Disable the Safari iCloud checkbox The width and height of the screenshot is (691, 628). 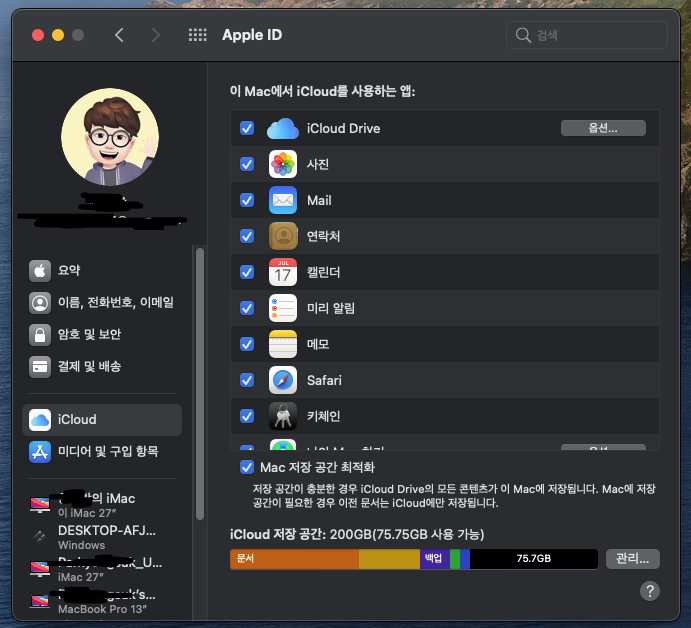247,380
